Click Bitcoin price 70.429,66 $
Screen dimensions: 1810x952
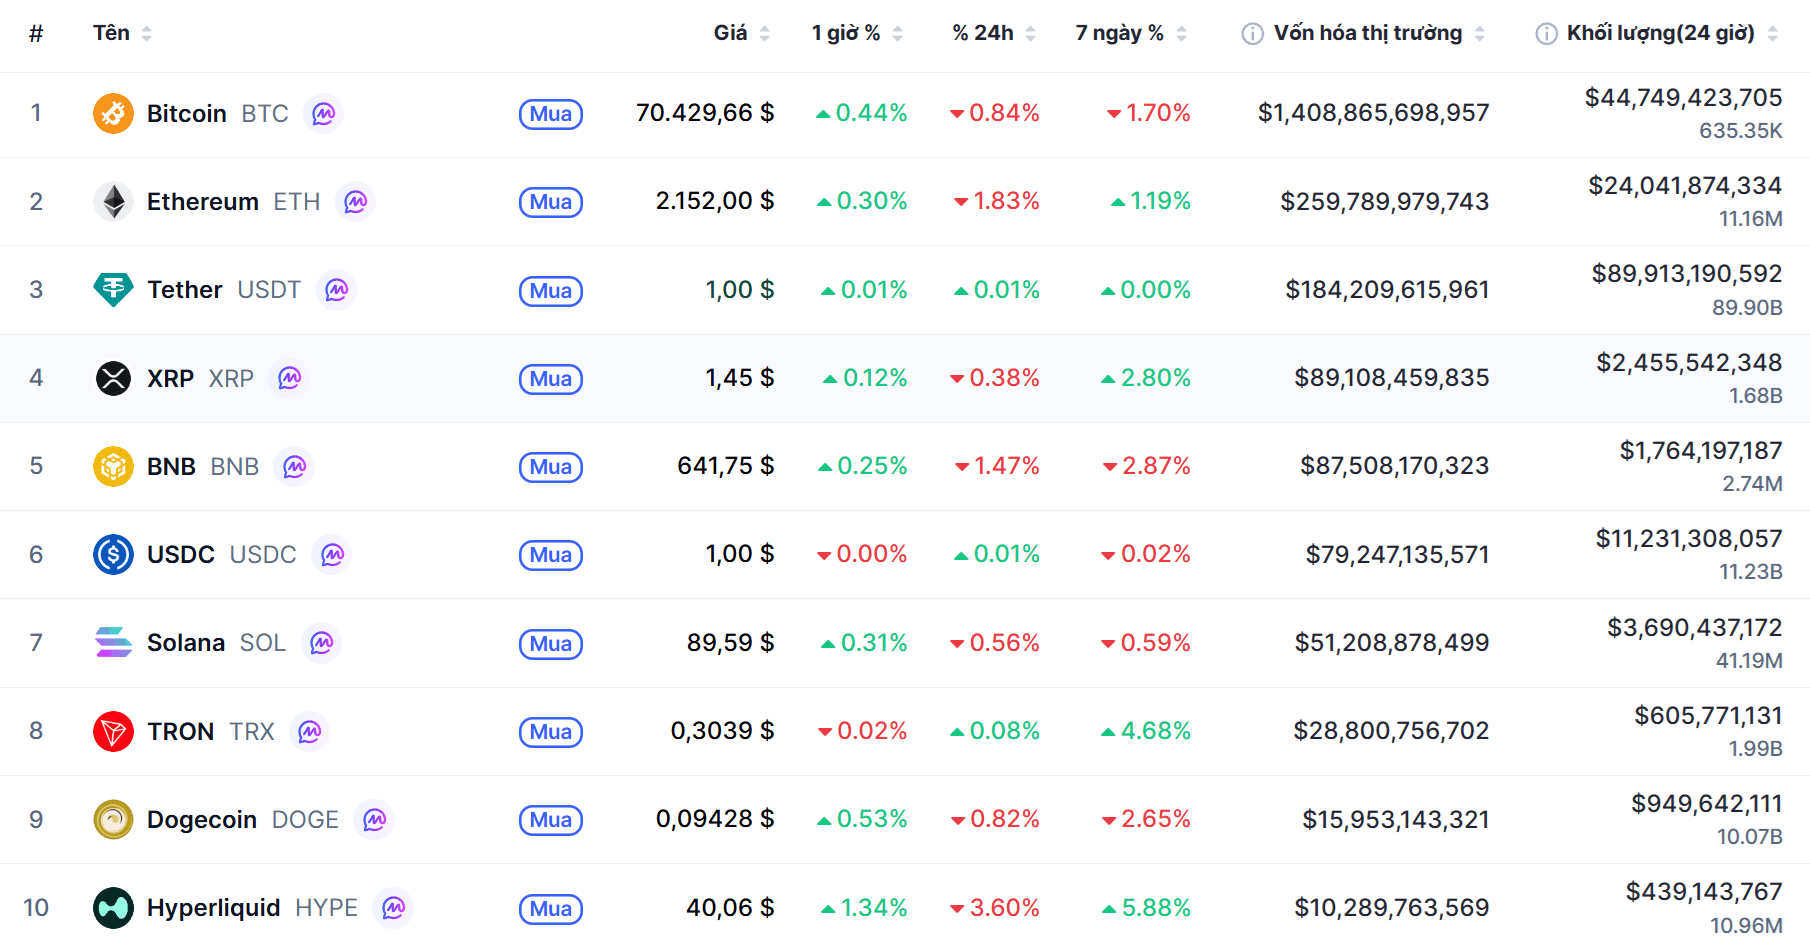705,113
